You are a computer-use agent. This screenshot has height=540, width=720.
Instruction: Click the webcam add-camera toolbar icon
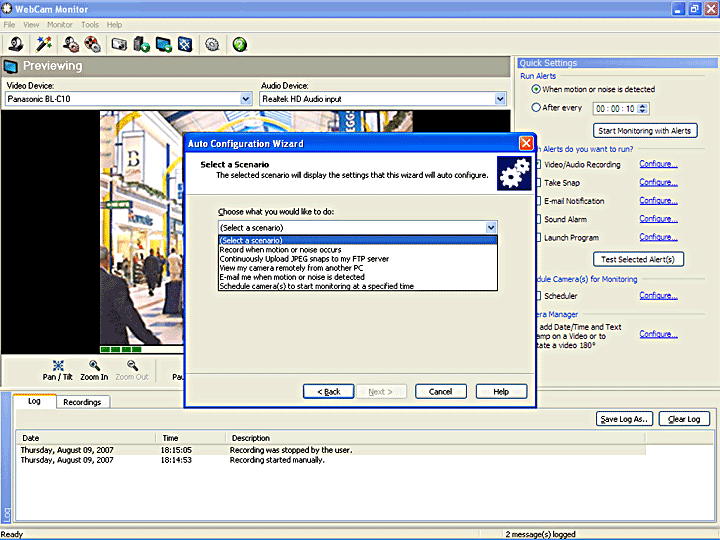(x=17, y=45)
